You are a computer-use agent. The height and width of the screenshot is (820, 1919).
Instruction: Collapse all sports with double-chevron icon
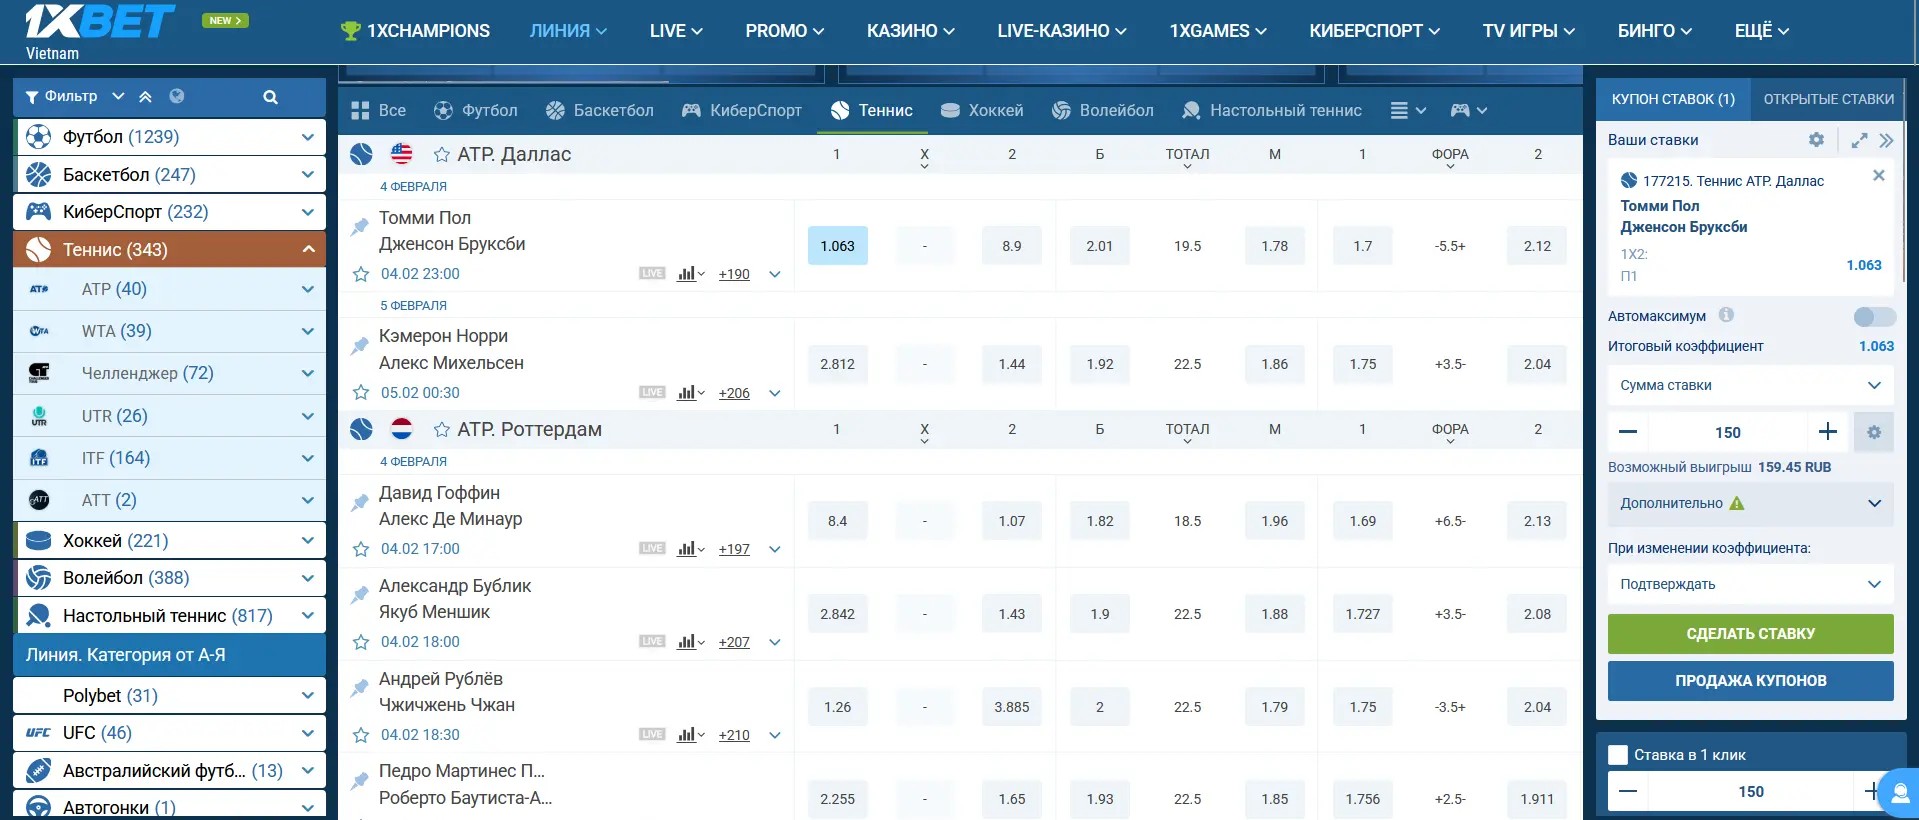coord(145,97)
